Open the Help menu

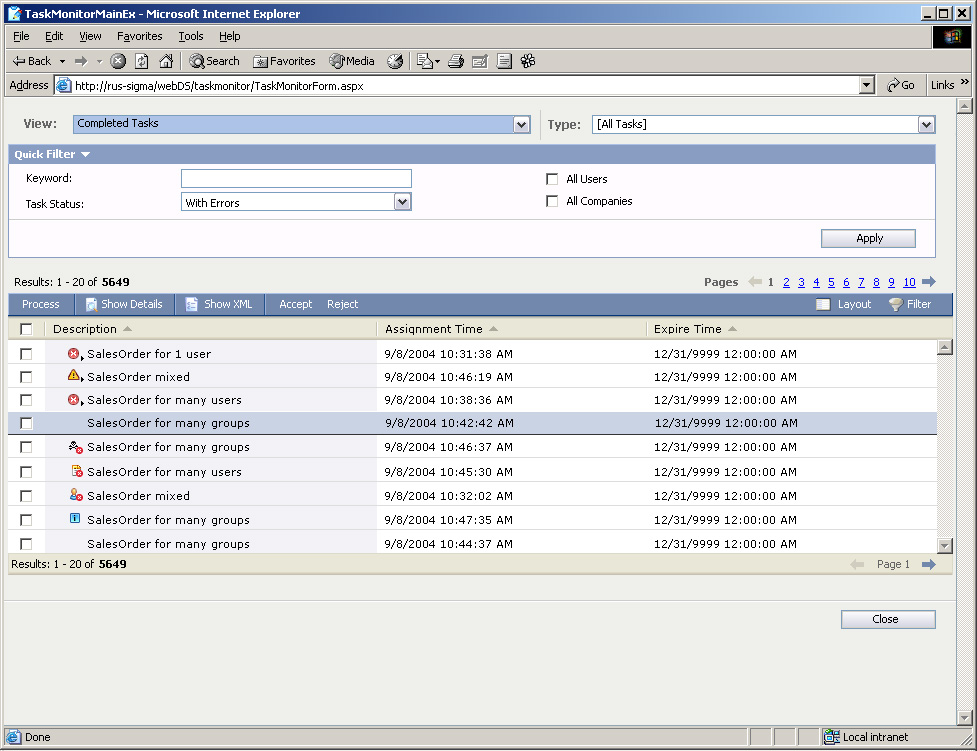pos(229,36)
